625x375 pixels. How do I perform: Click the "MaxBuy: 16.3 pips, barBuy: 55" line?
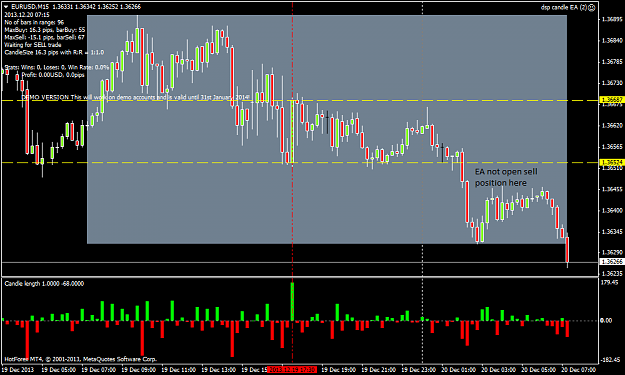(x=45, y=30)
